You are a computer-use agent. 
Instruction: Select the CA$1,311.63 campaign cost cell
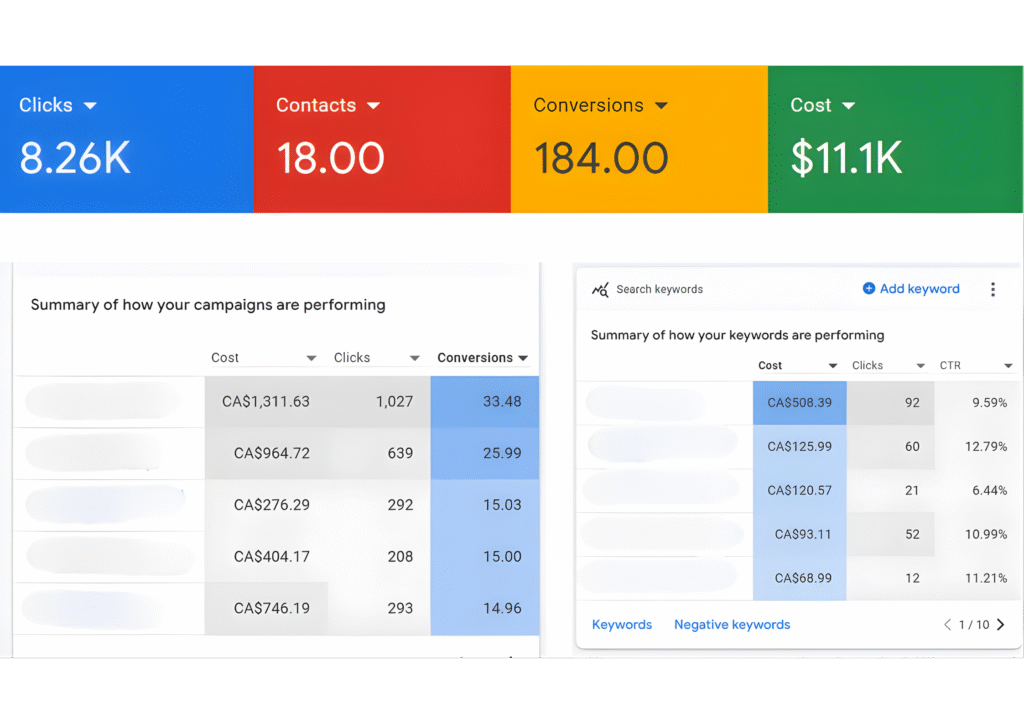(x=265, y=402)
